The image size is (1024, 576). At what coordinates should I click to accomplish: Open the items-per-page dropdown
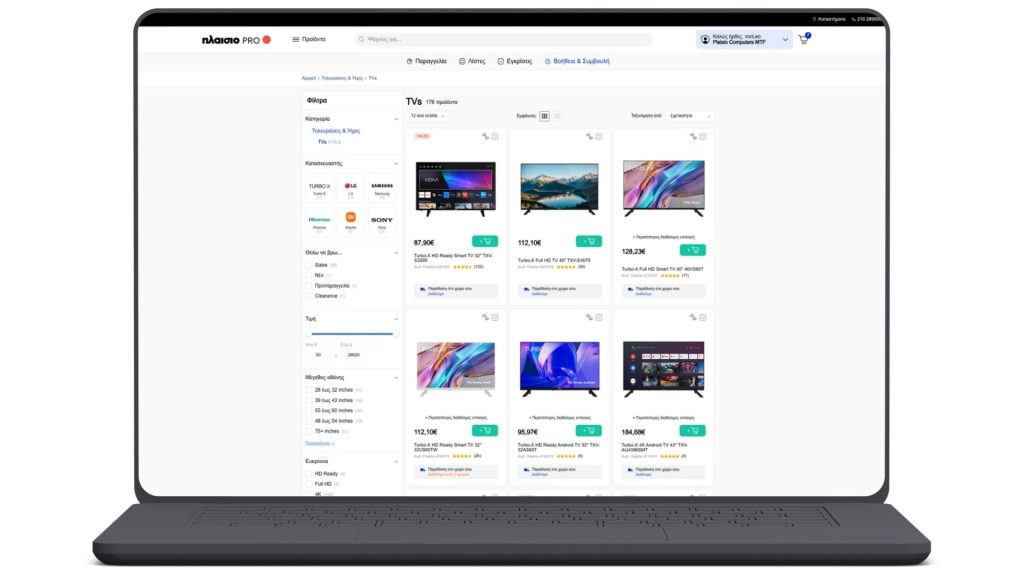tap(427, 116)
